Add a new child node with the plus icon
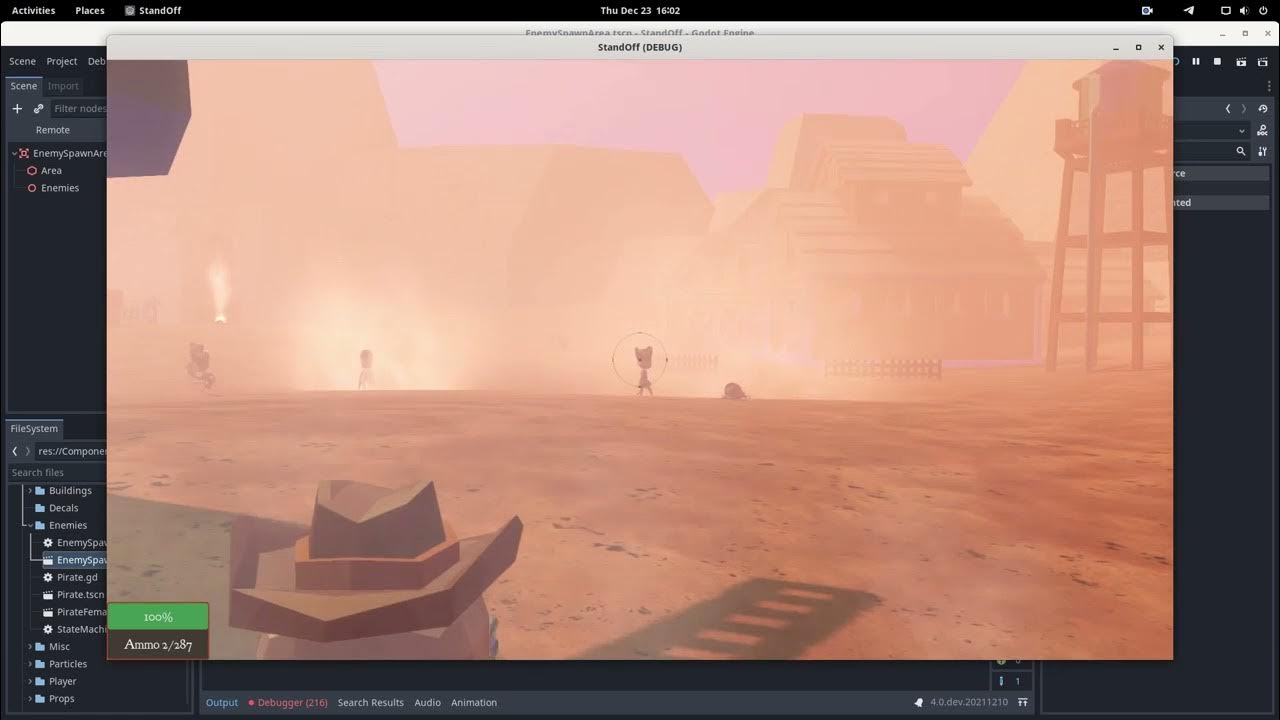1280x720 pixels. [17, 108]
